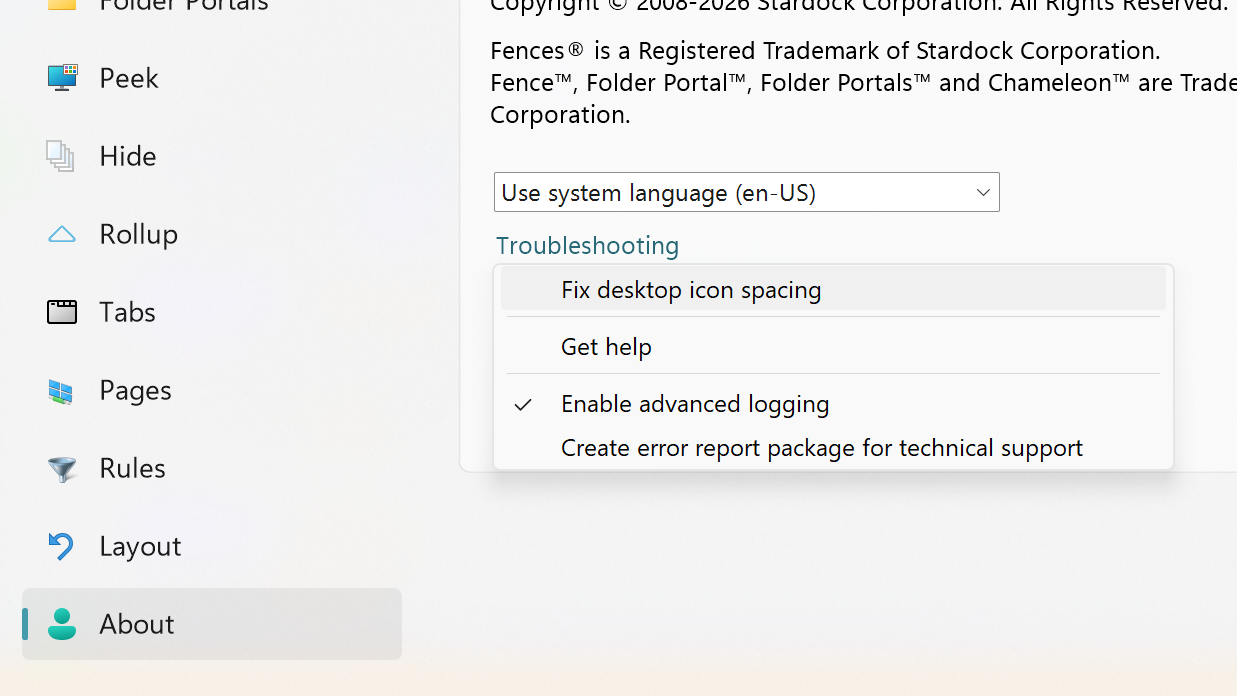Open the system language dropdown arrow
1237x696 pixels.
(x=982, y=193)
